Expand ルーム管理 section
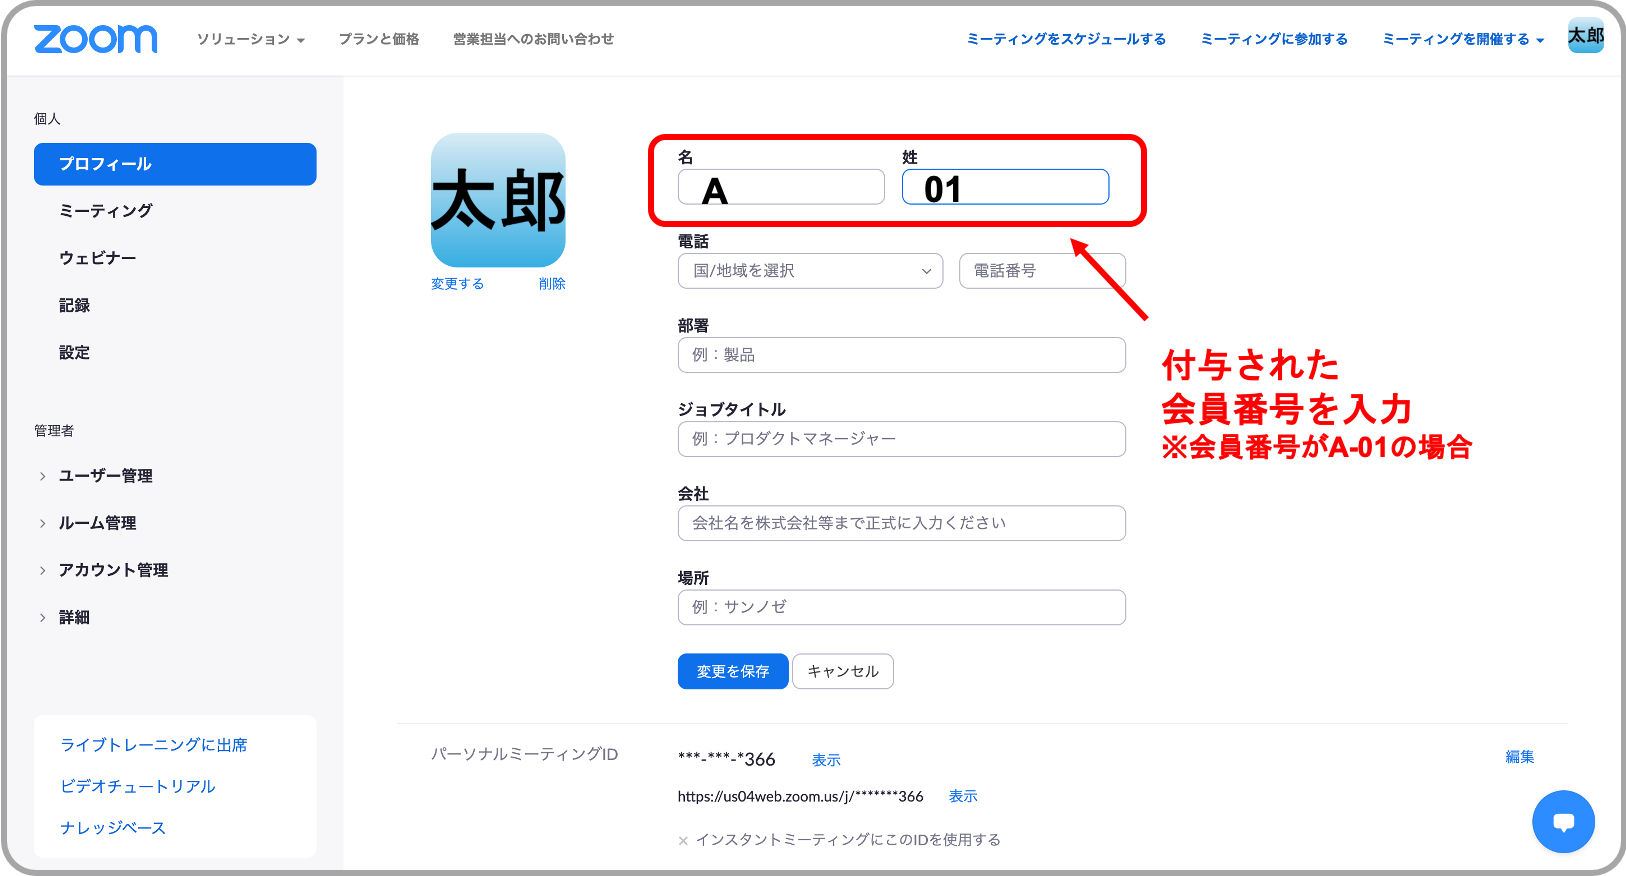The width and height of the screenshot is (1626, 876). pos(97,523)
